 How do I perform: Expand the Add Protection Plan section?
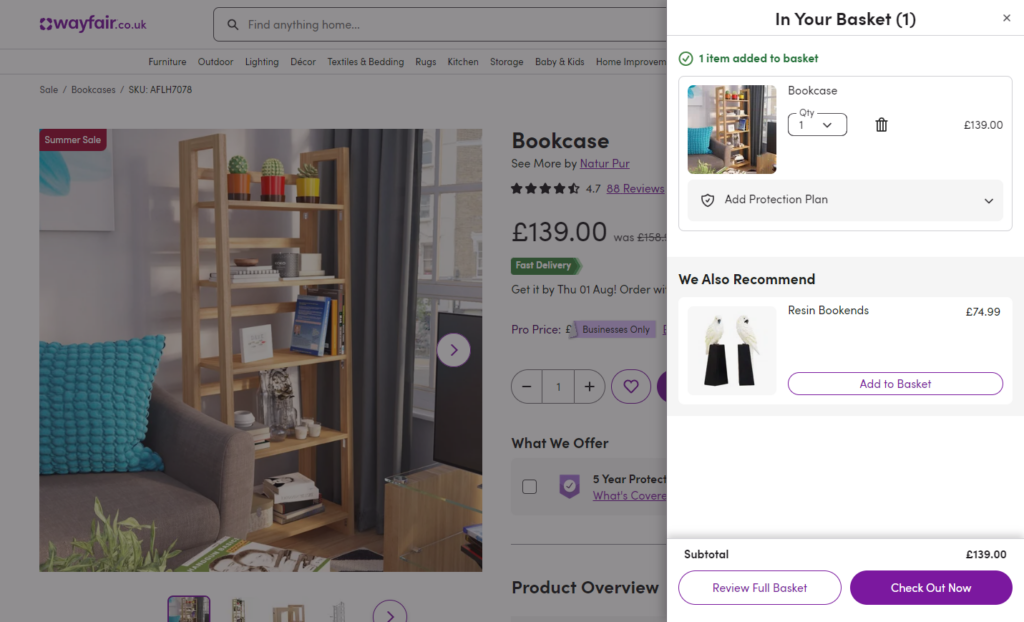990,200
